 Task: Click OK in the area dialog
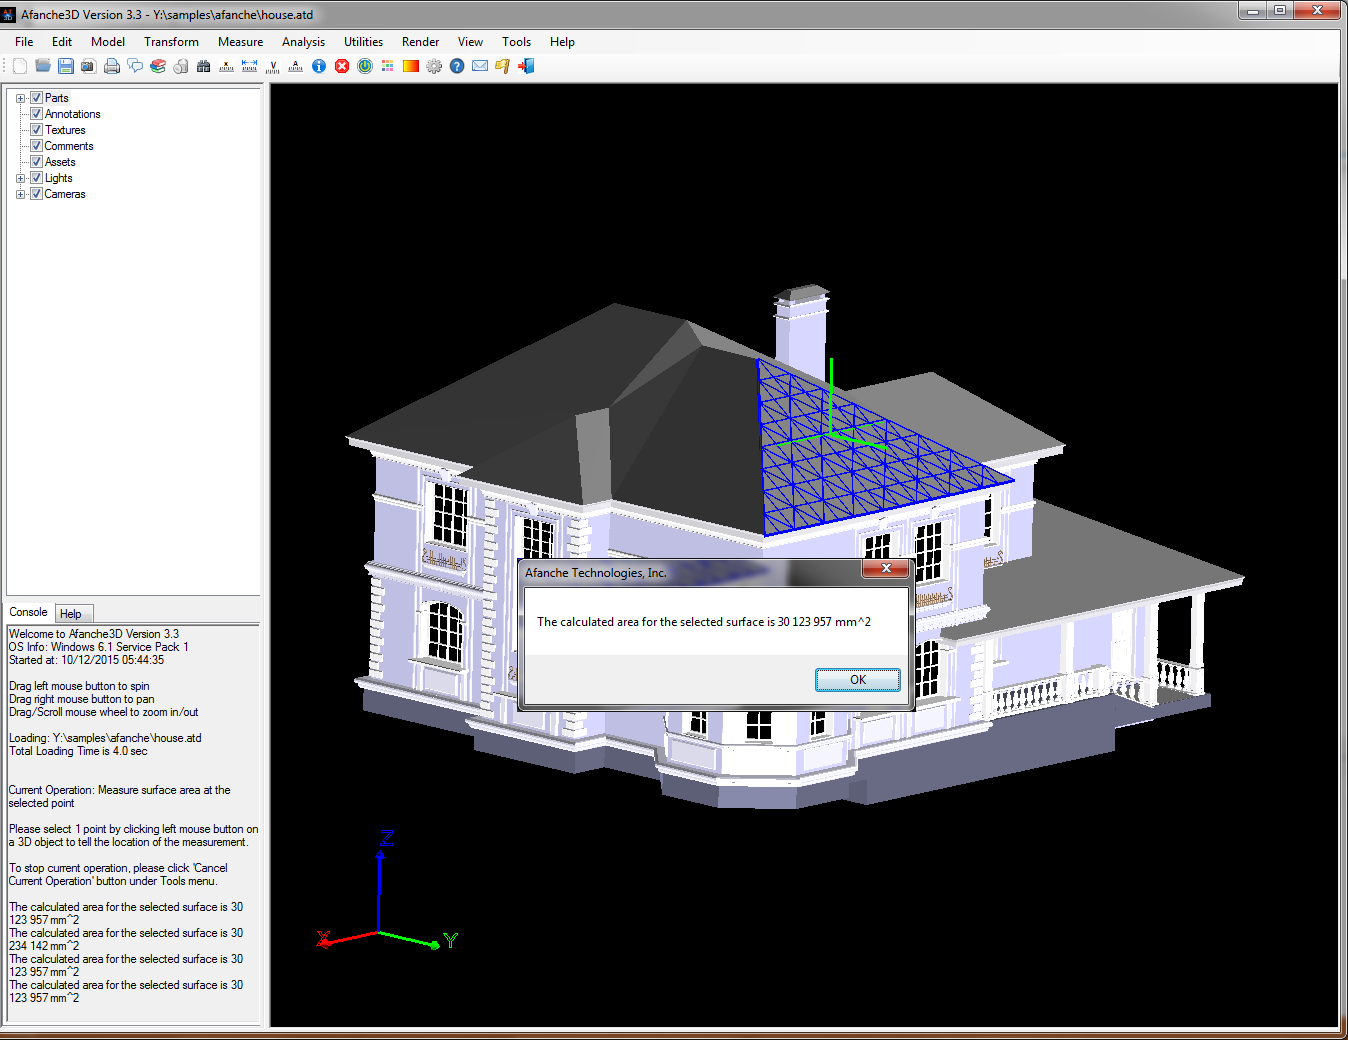pos(857,680)
